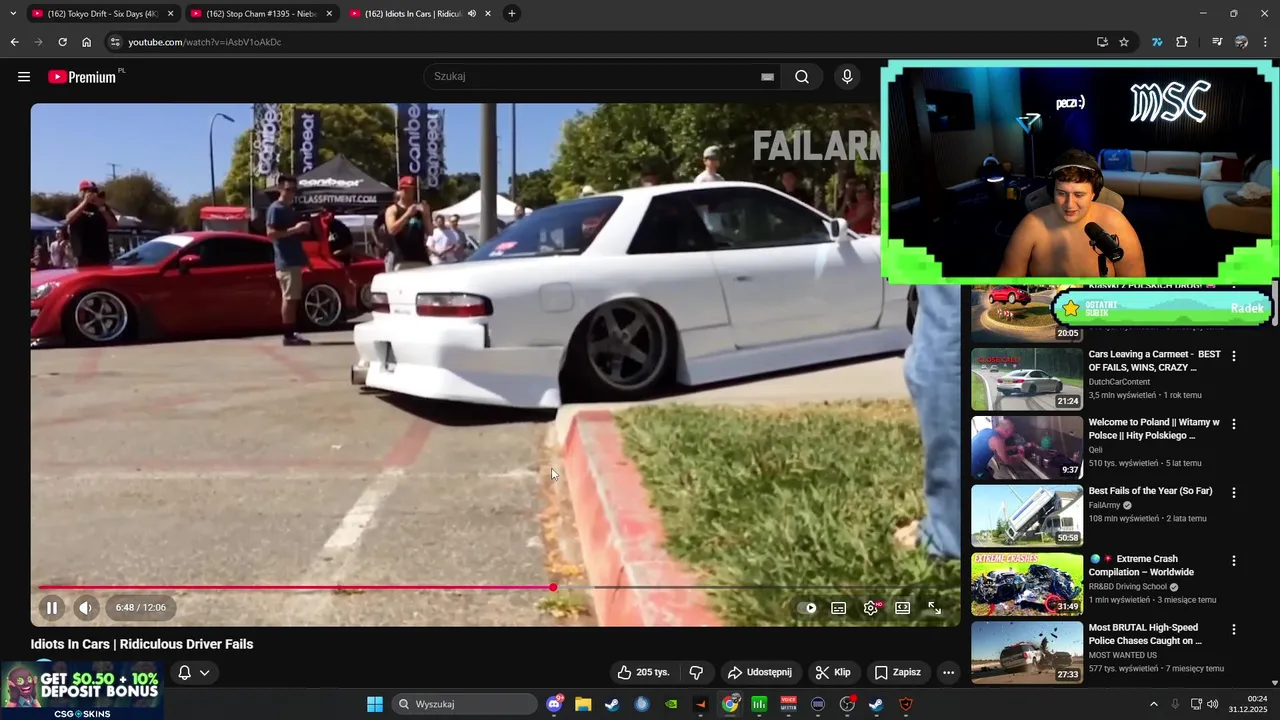View site information for youtube.com
Image resolution: width=1280 pixels, height=720 pixels.
point(116,42)
